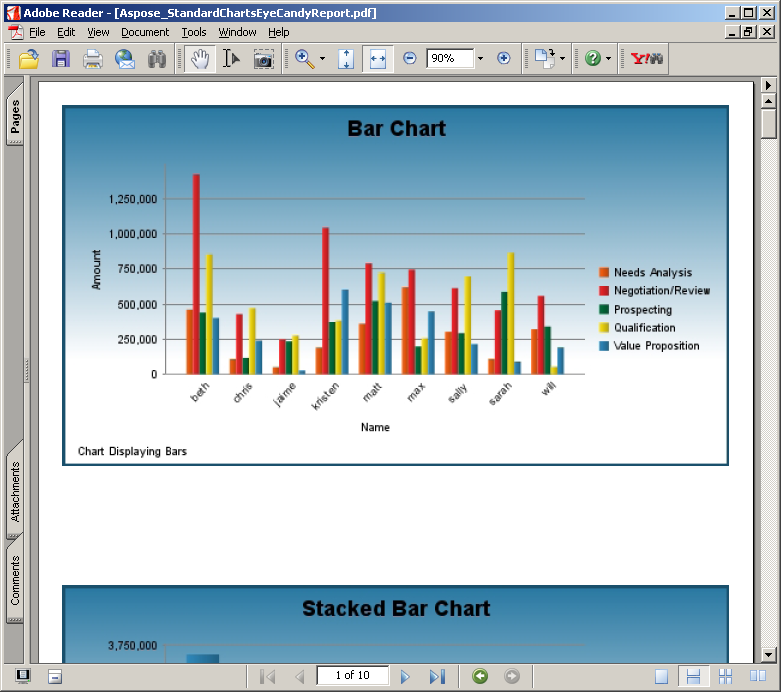This screenshot has height=692, width=781.
Task: Expand the Help icon dropdown arrow
Action: point(608,59)
